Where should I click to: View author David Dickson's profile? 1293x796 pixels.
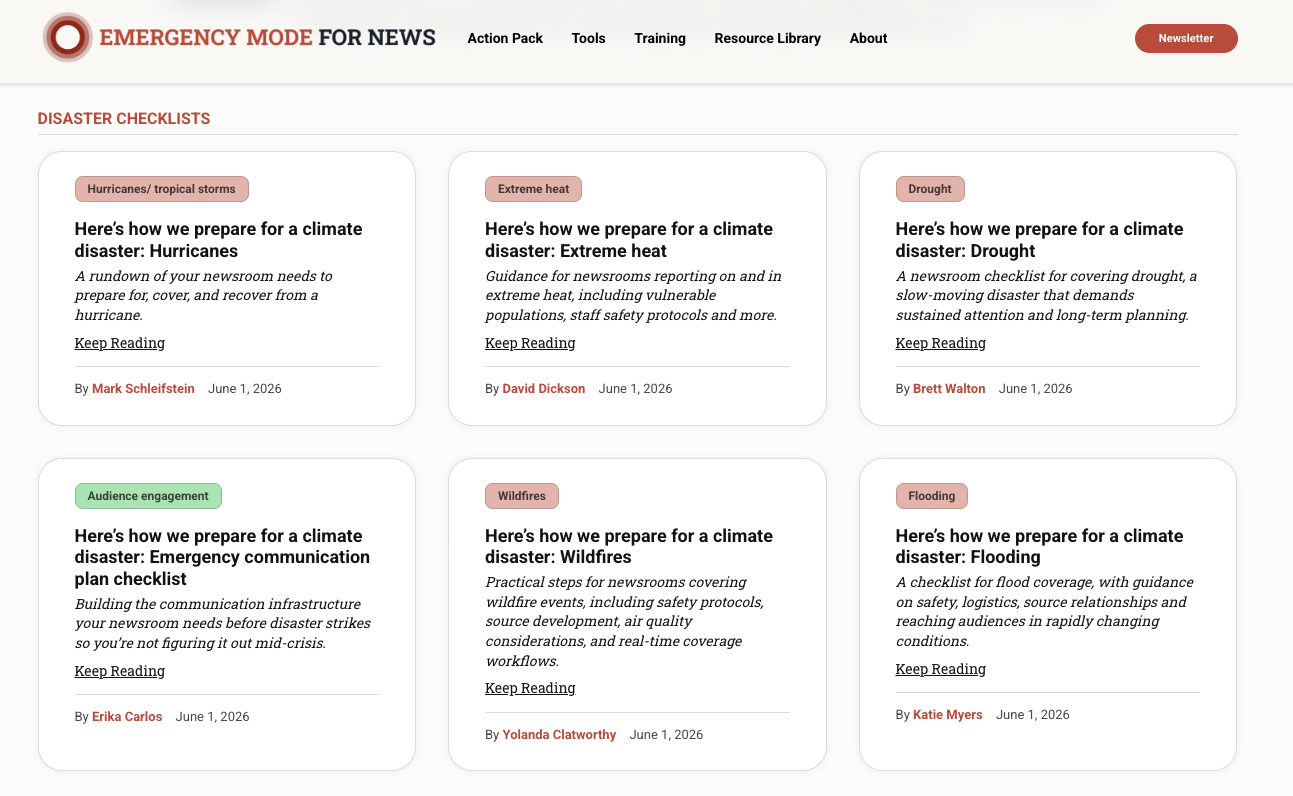coord(544,389)
